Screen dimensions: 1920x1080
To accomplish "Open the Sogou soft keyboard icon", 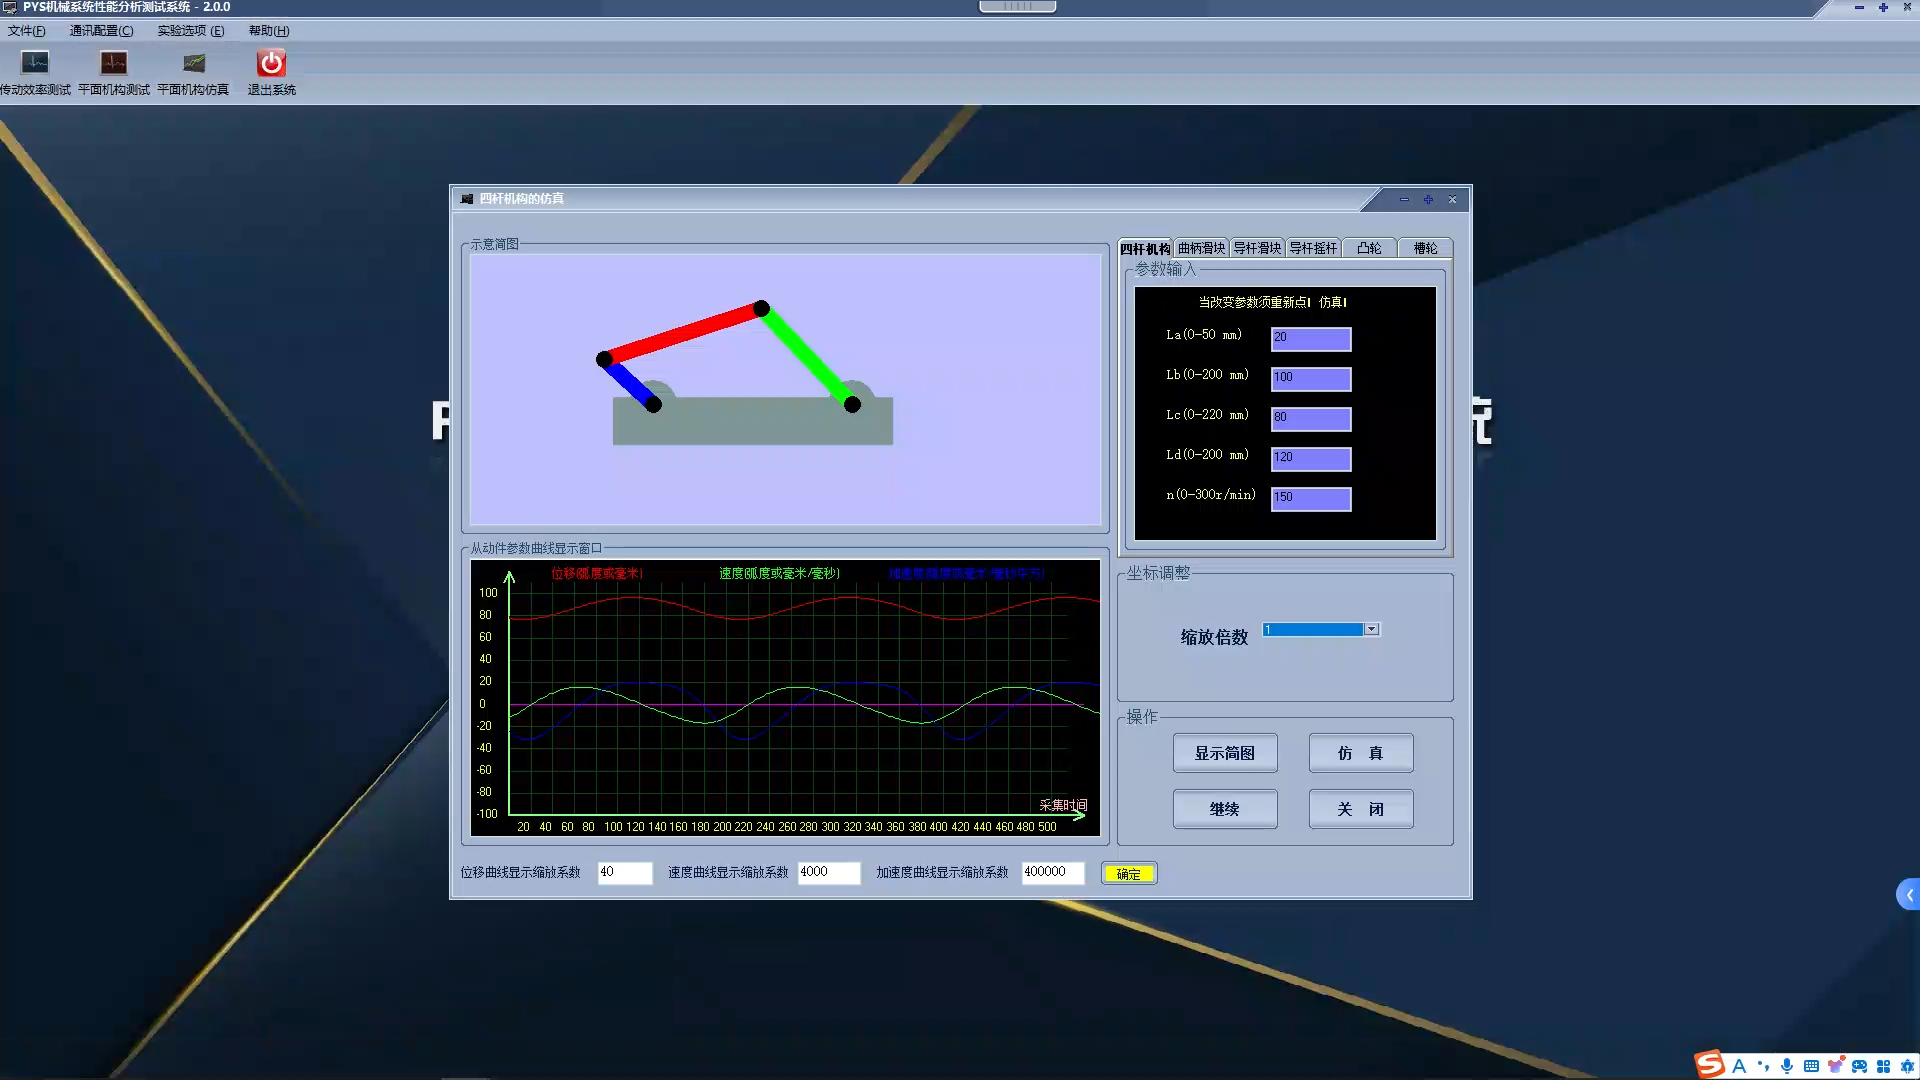I will coord(1811,1066).
